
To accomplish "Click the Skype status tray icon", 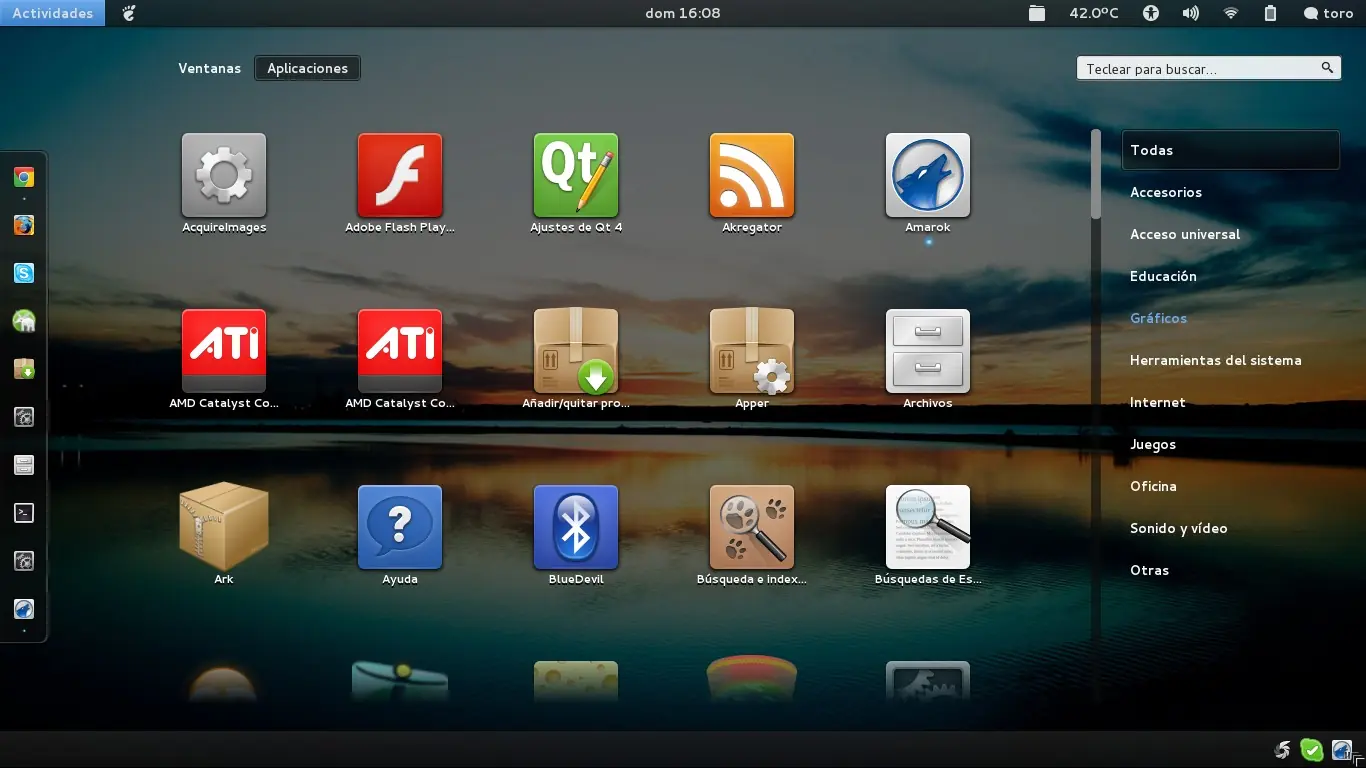I will pos(1312,750).
